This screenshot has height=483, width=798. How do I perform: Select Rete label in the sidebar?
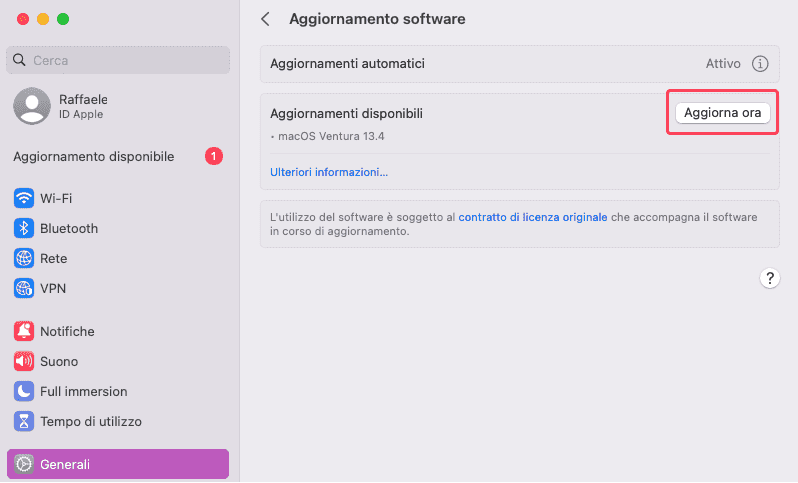click(x=53, y=259)
